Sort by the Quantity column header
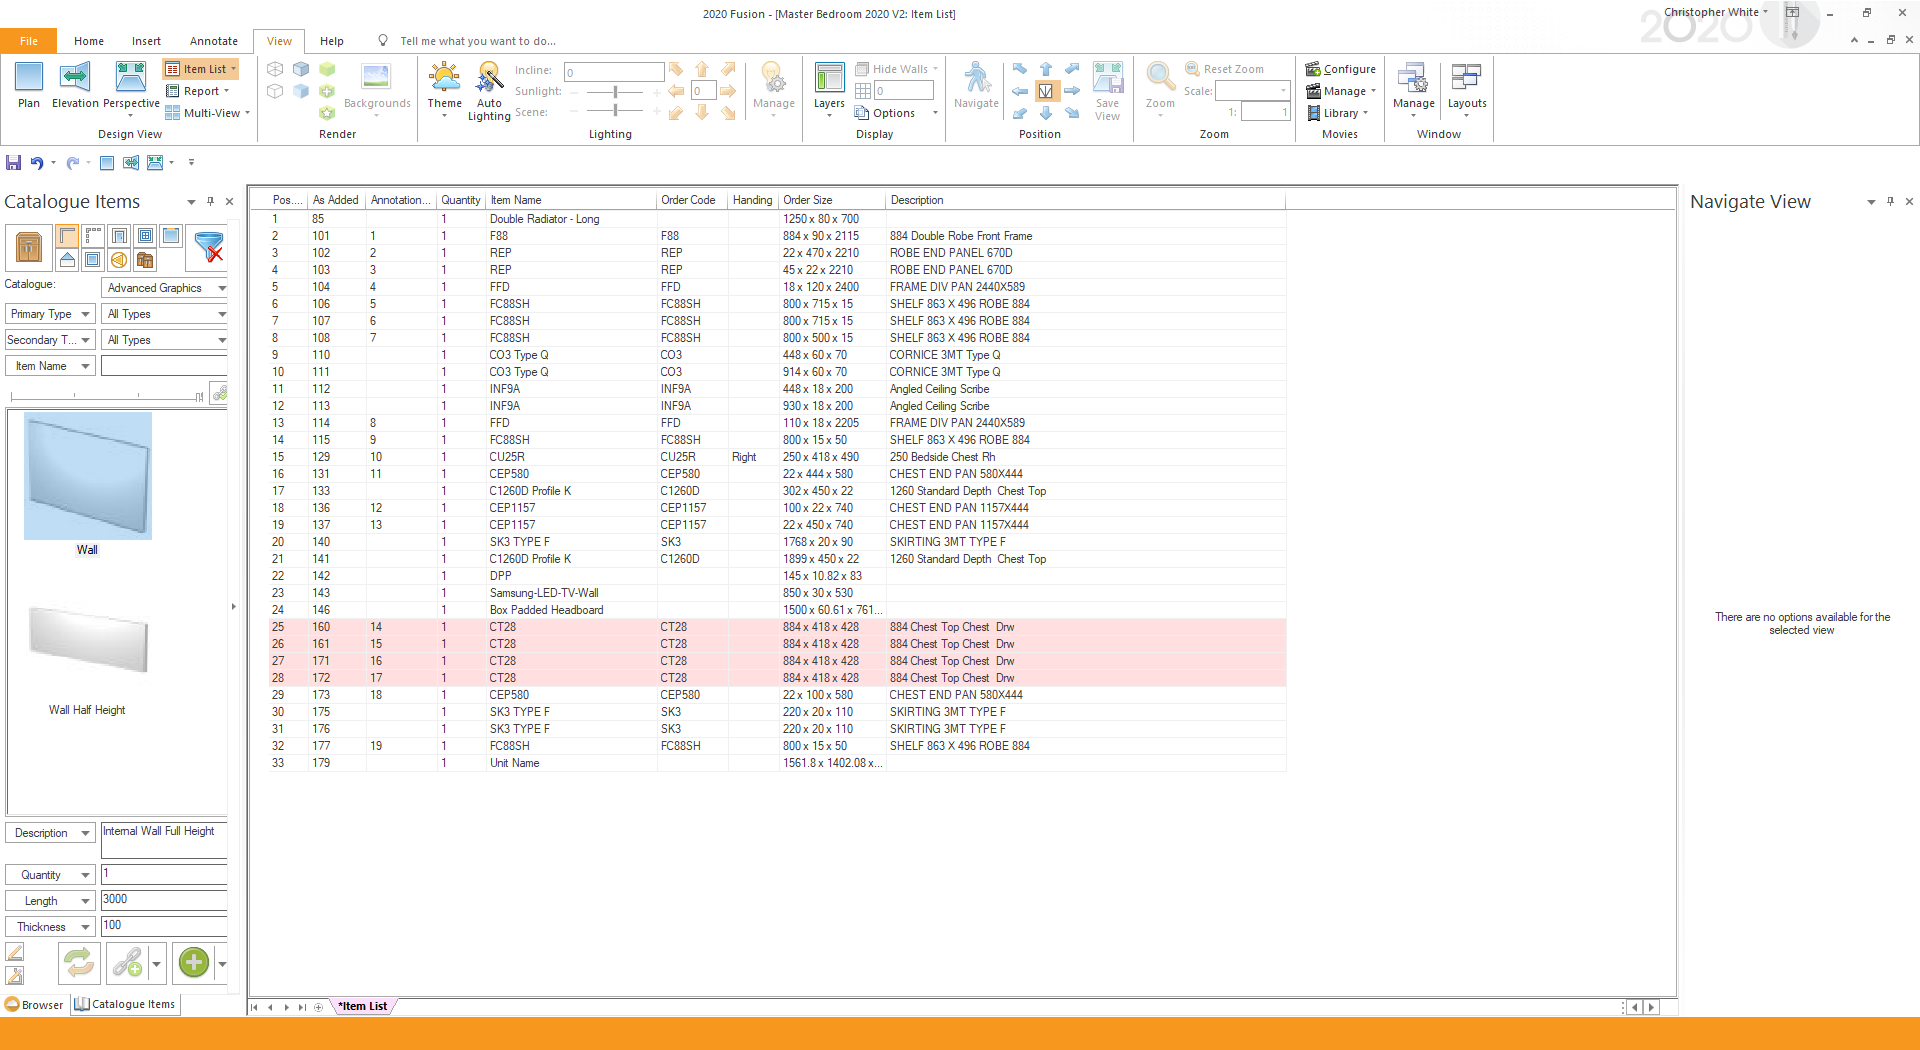Image resolution: width=1920 pixels, height=1050 pixels. pos(461,200)
